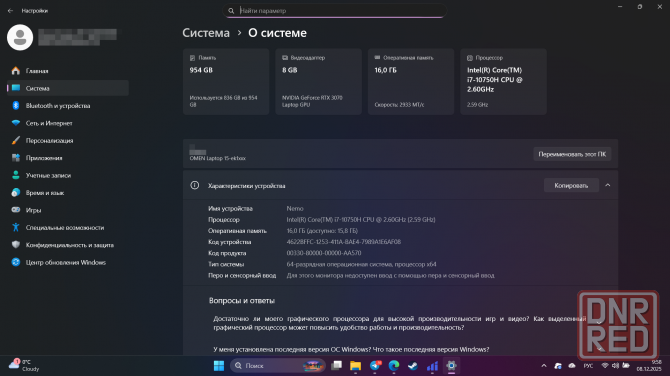Select Система in the sidebar
The width and height of the screenshot is (670, 376).
pyautogui.click(x=68, y=88)
